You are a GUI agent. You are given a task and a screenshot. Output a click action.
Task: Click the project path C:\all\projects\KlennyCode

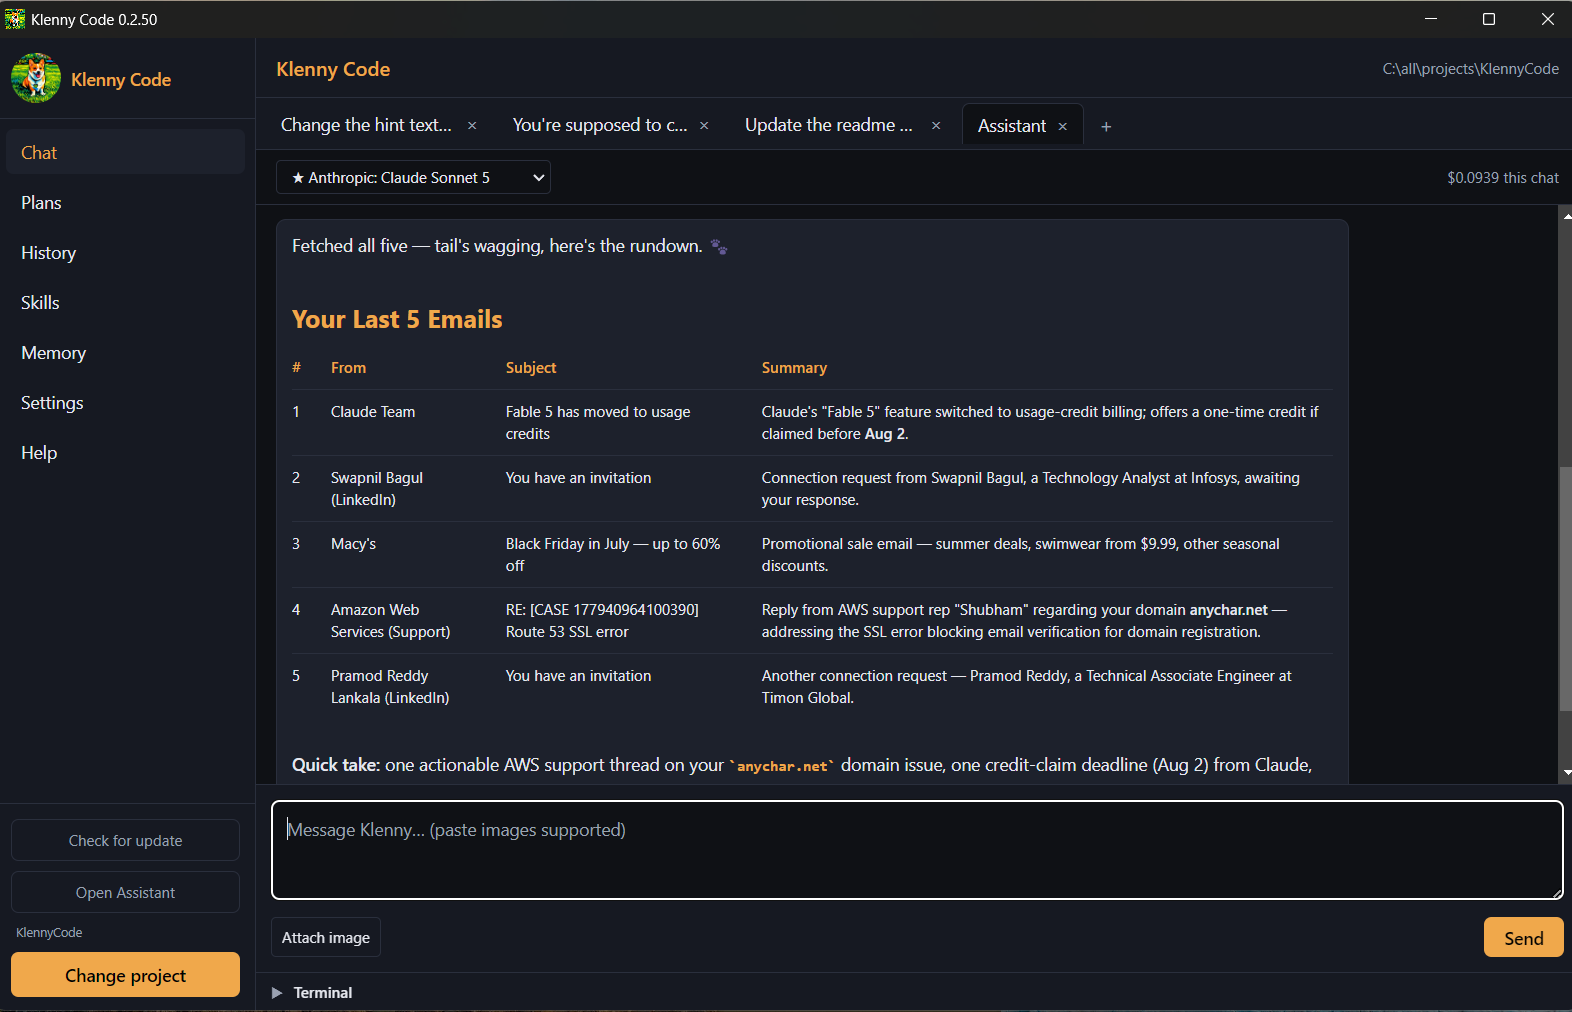1470,69
